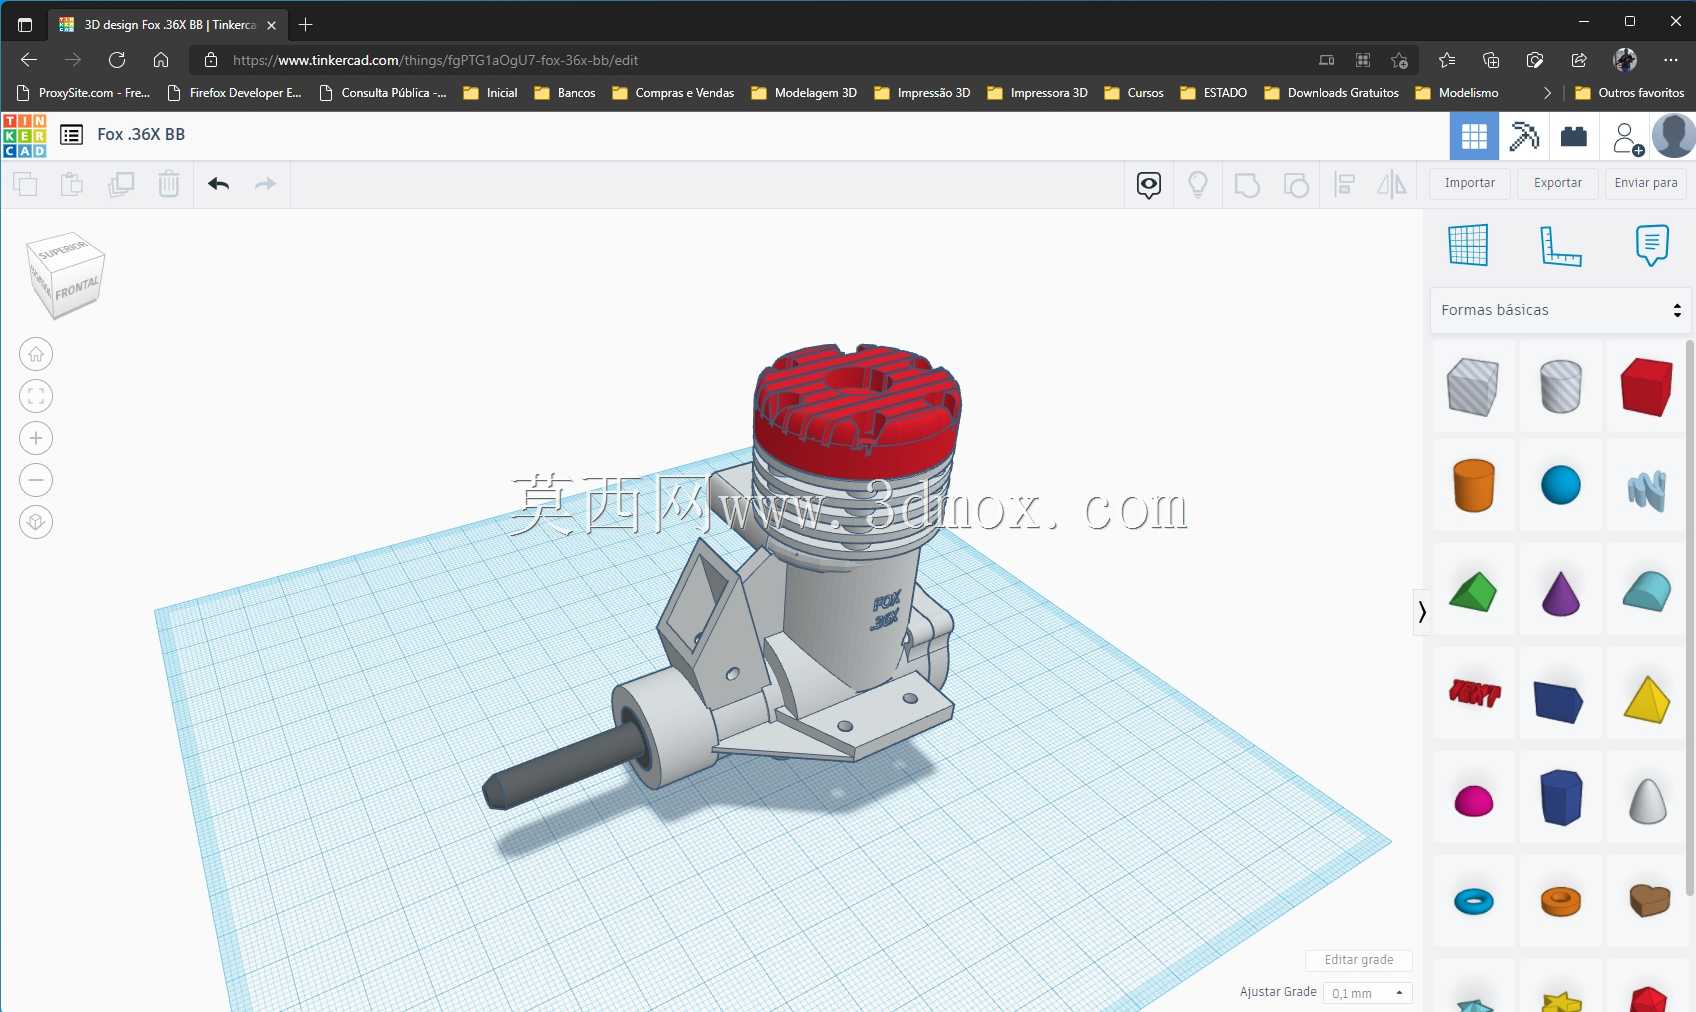The image size is (1696, 1012).
Task: Select the Scribble shape
Action: [1647, 489]
